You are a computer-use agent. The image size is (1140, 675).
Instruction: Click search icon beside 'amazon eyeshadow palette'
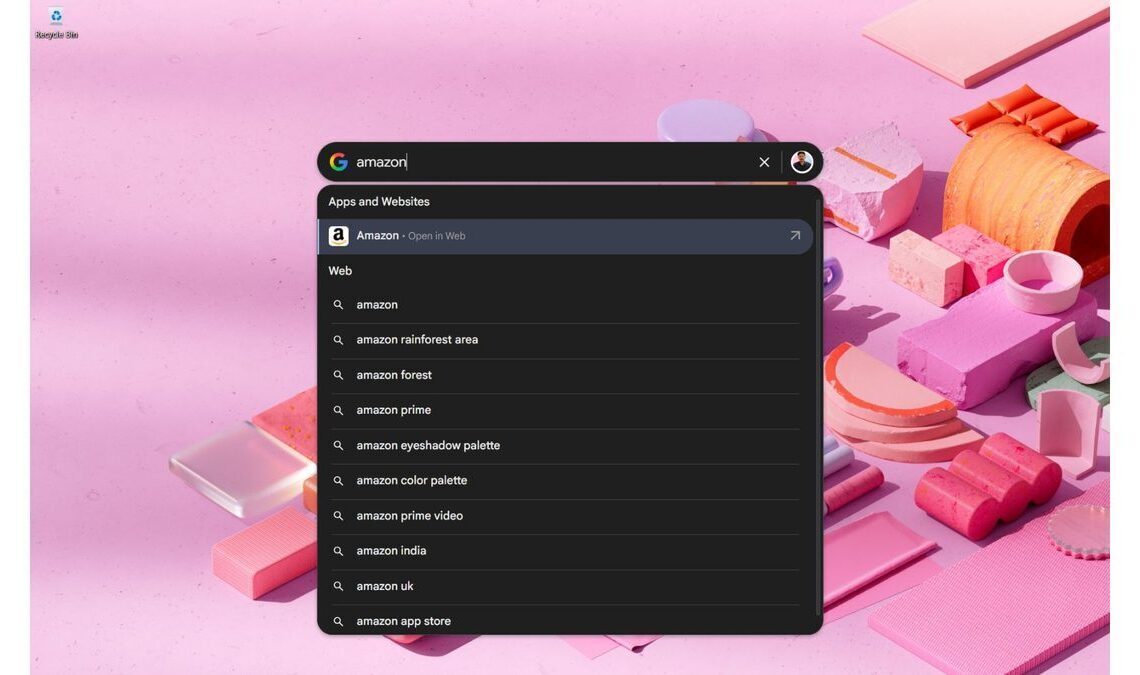pos(338,445)
